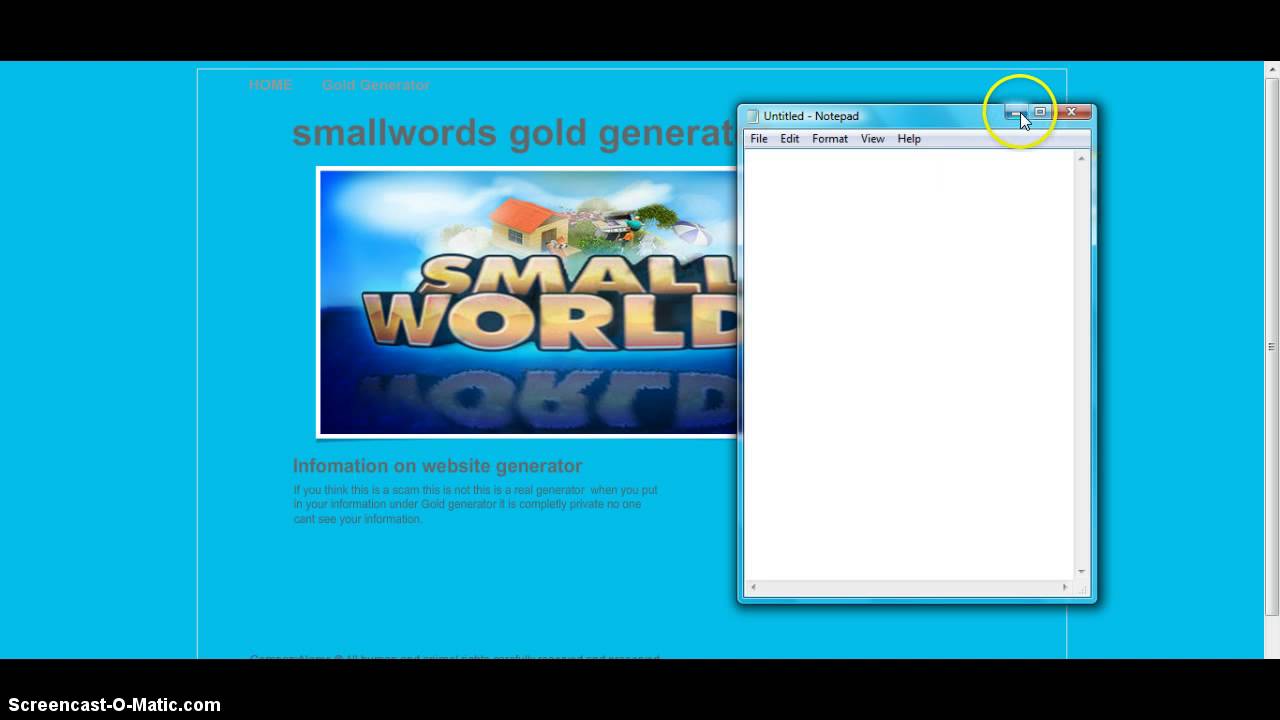Open the Help menu in Notepad

point(909,139)
